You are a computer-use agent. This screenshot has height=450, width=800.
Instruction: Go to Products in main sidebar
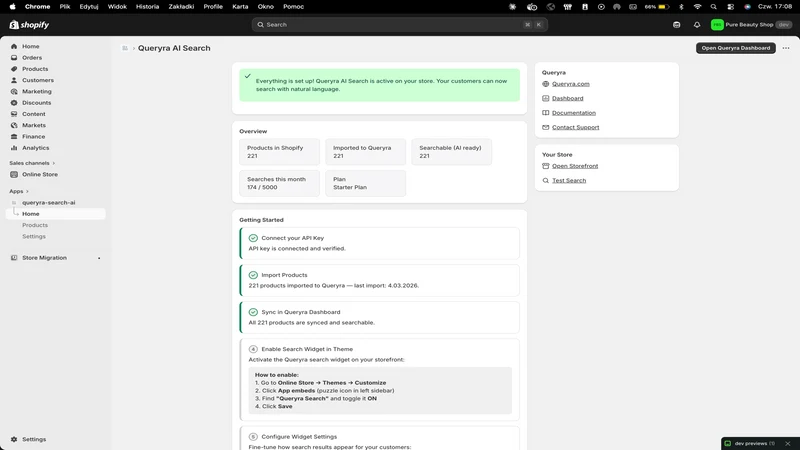(35, 69)
